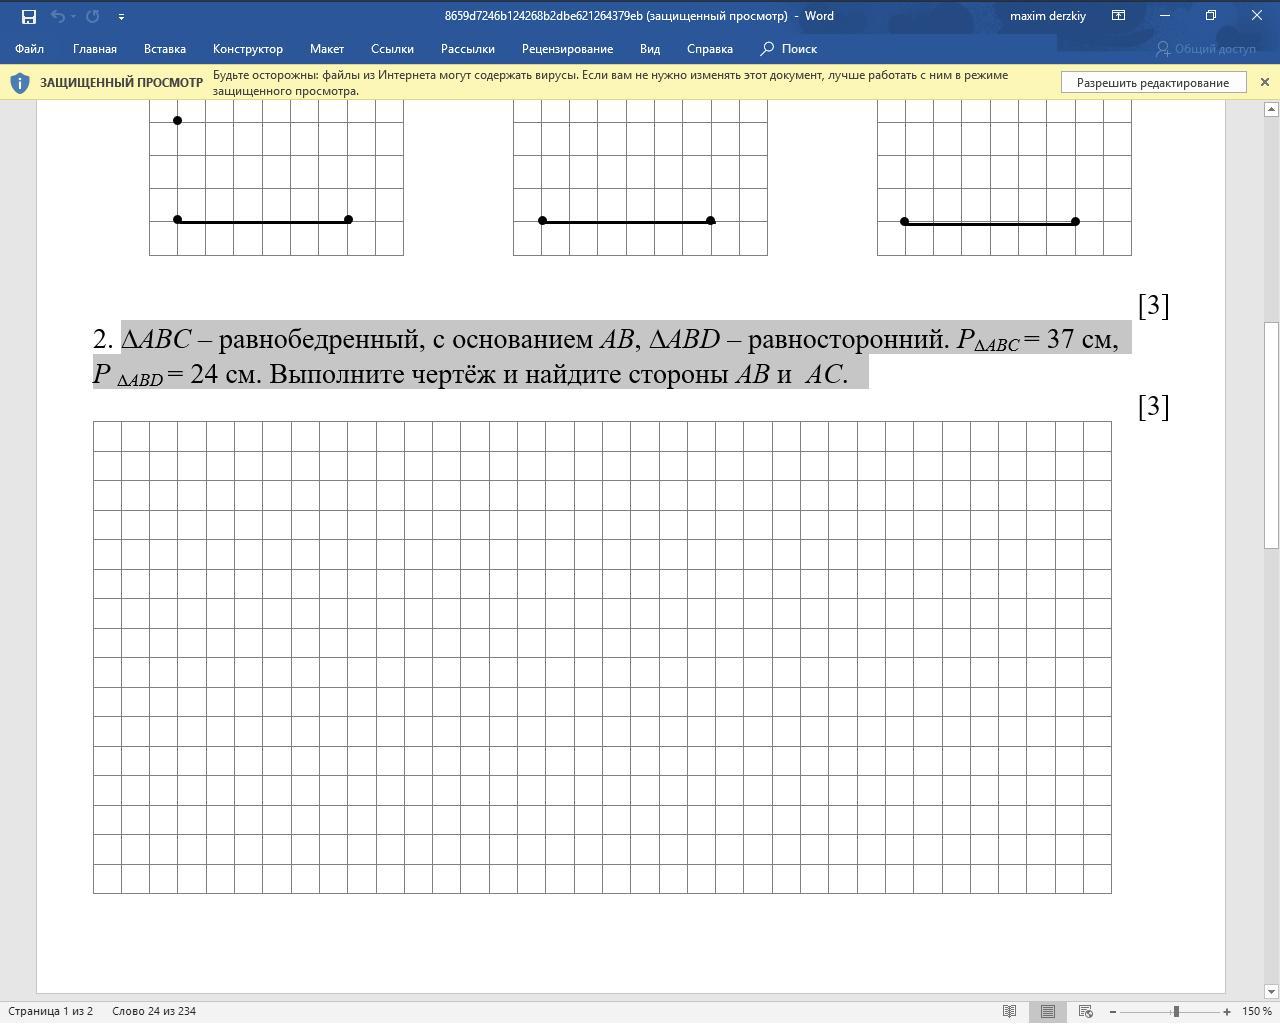
Task: Click word count 'Слово 24 из 234'
Action: tap(154, 1011)
